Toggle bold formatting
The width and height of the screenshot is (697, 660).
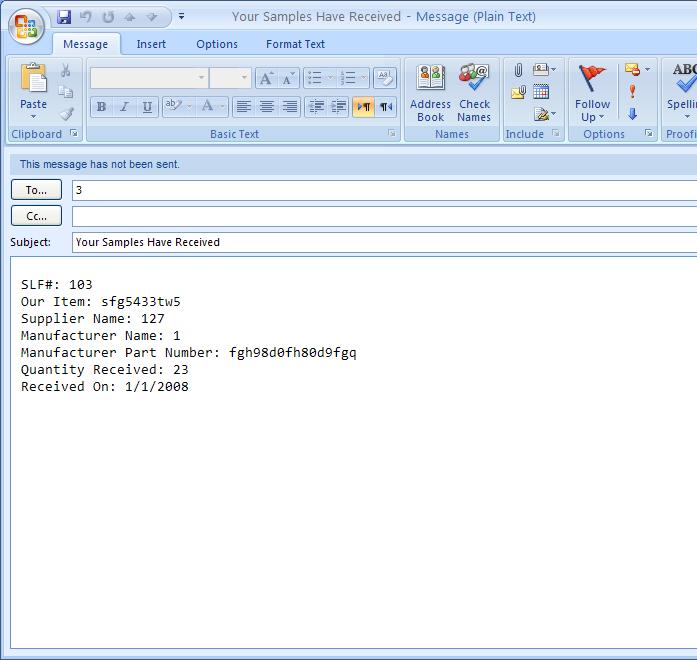pos(101,107)
